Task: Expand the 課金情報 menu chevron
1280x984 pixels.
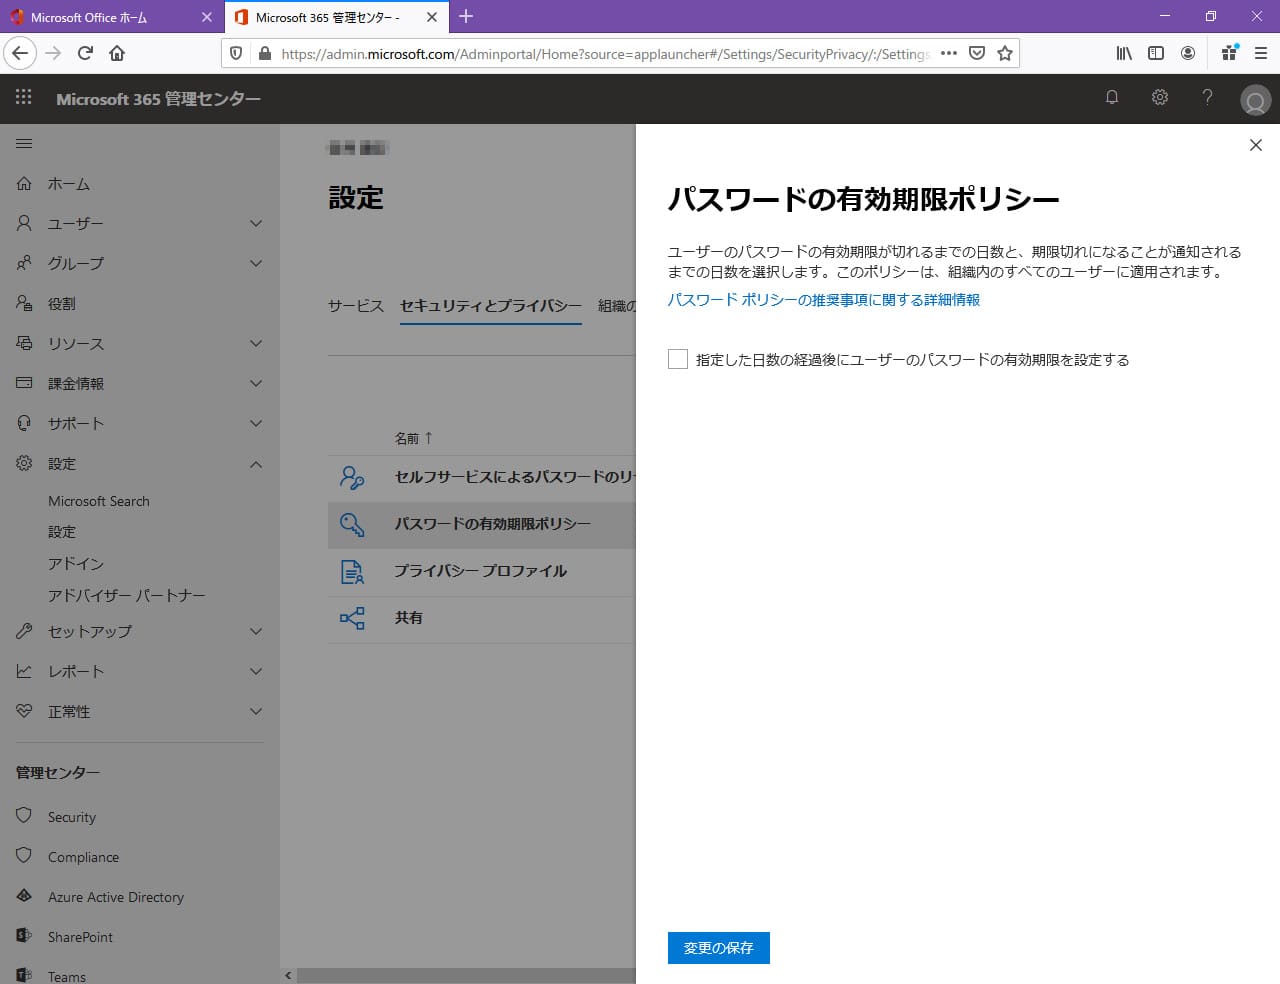Action: click(x=256, y=383)
